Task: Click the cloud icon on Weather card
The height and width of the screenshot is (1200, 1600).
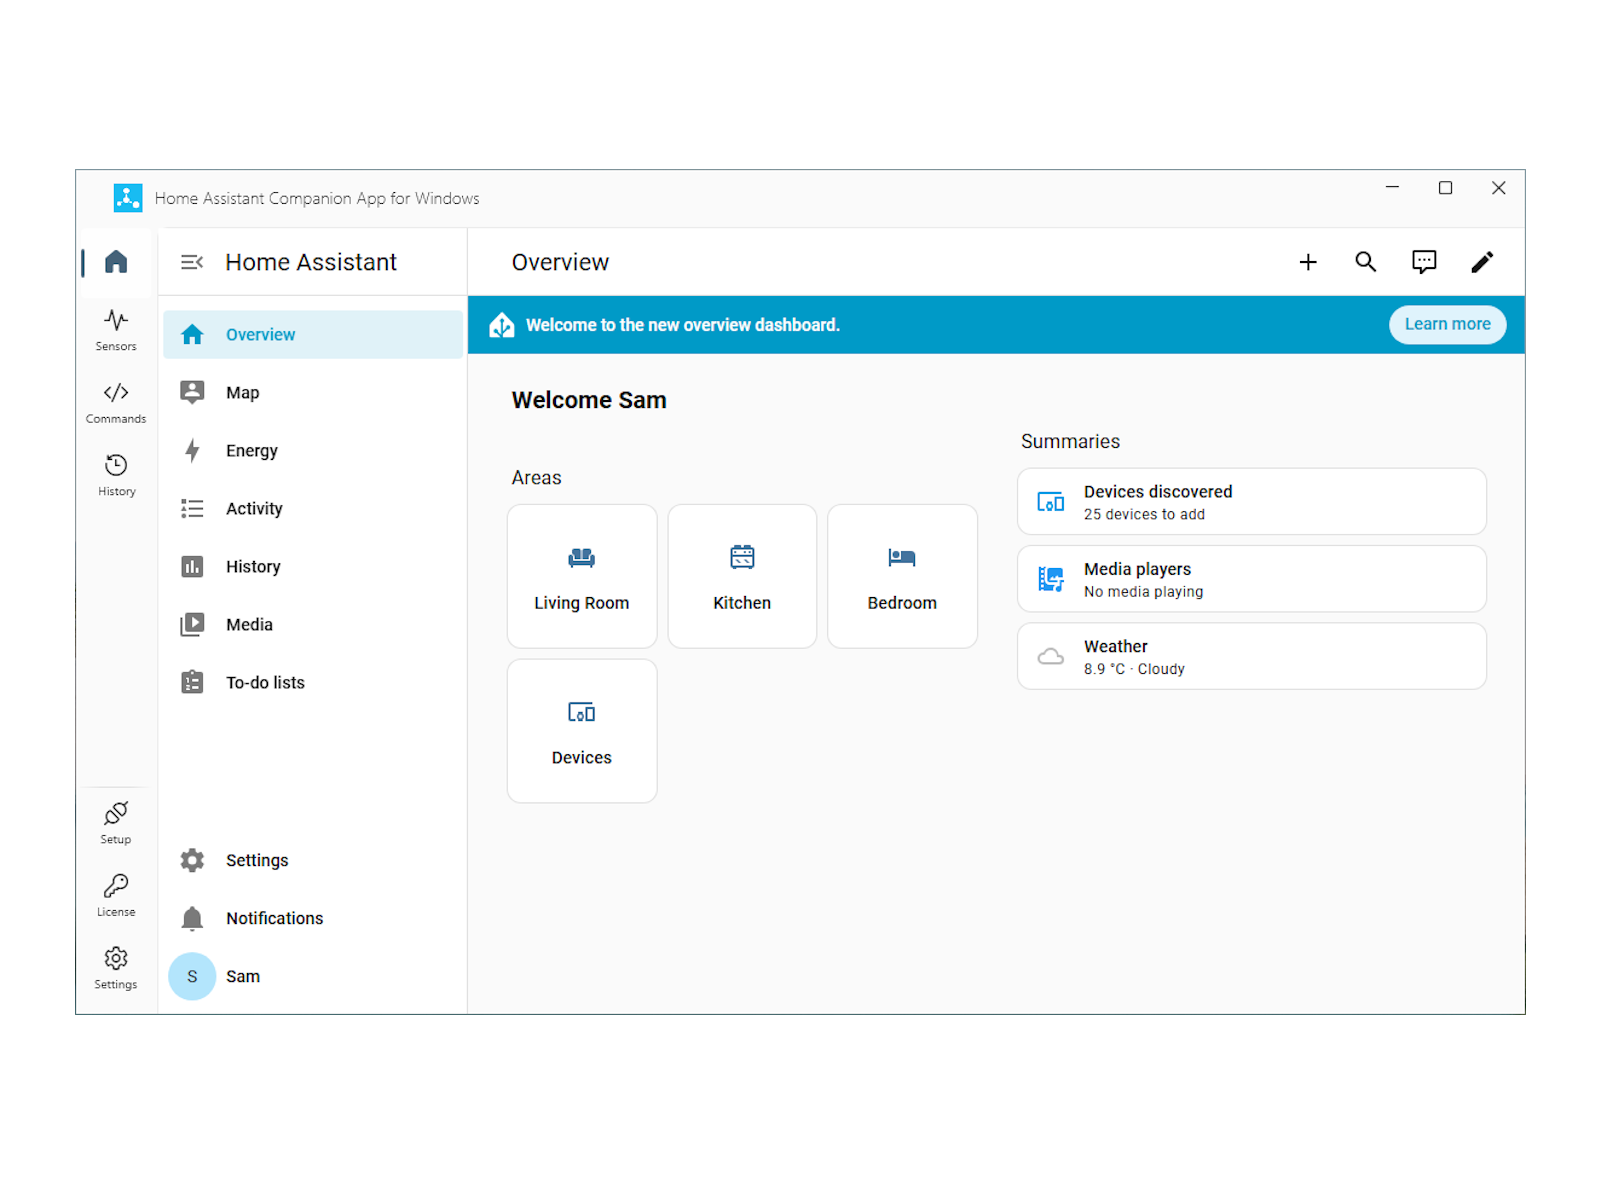Action: 1051,657
